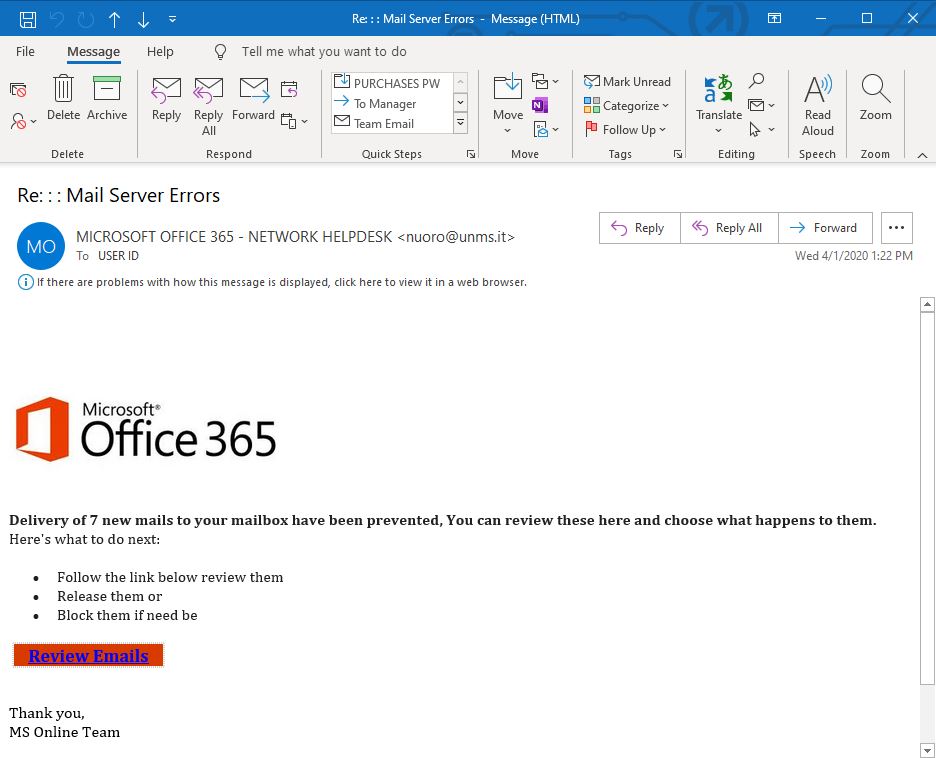Click the USER ID recipient

click(x=118, y=256)
